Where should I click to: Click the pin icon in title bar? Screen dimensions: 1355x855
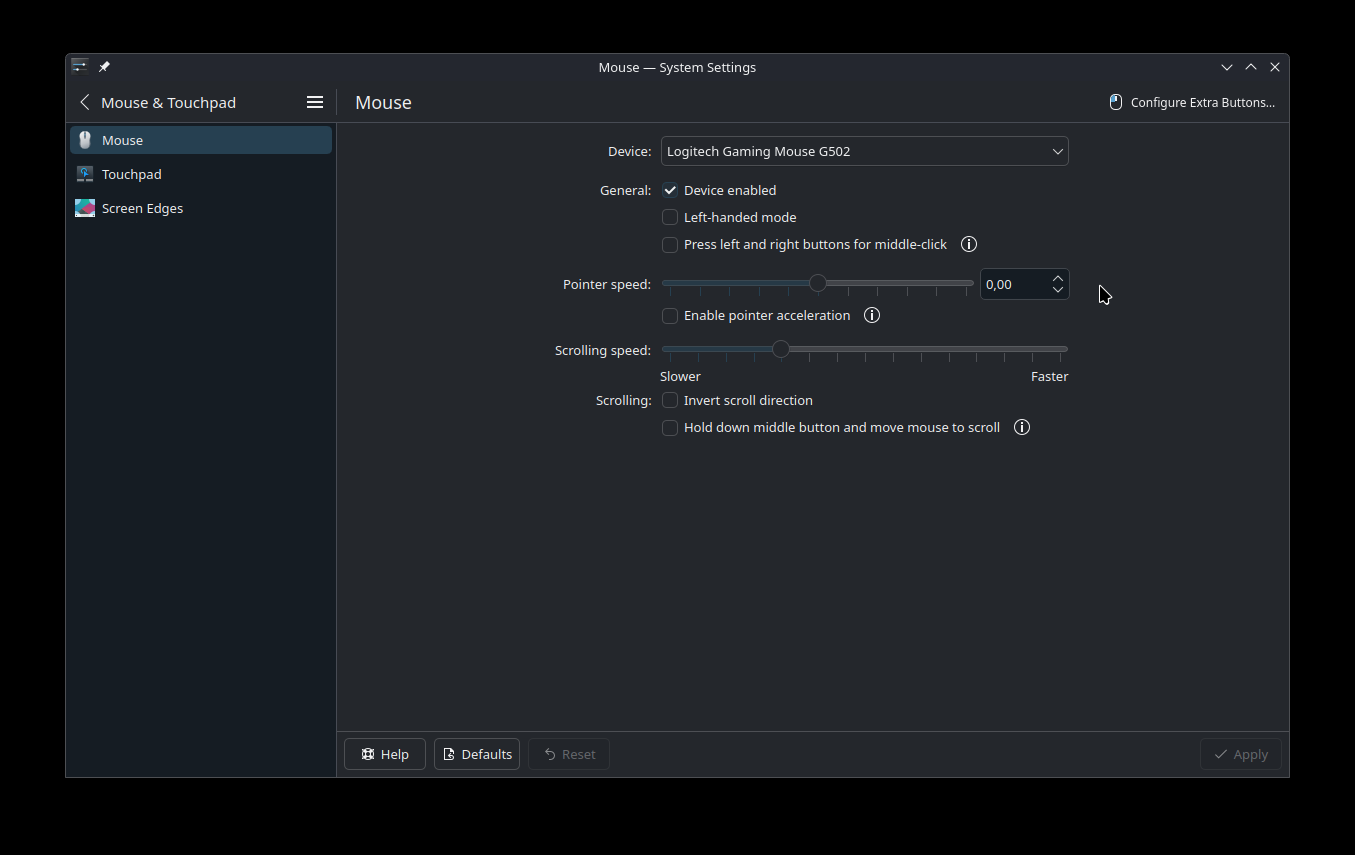tap(104, 67)
